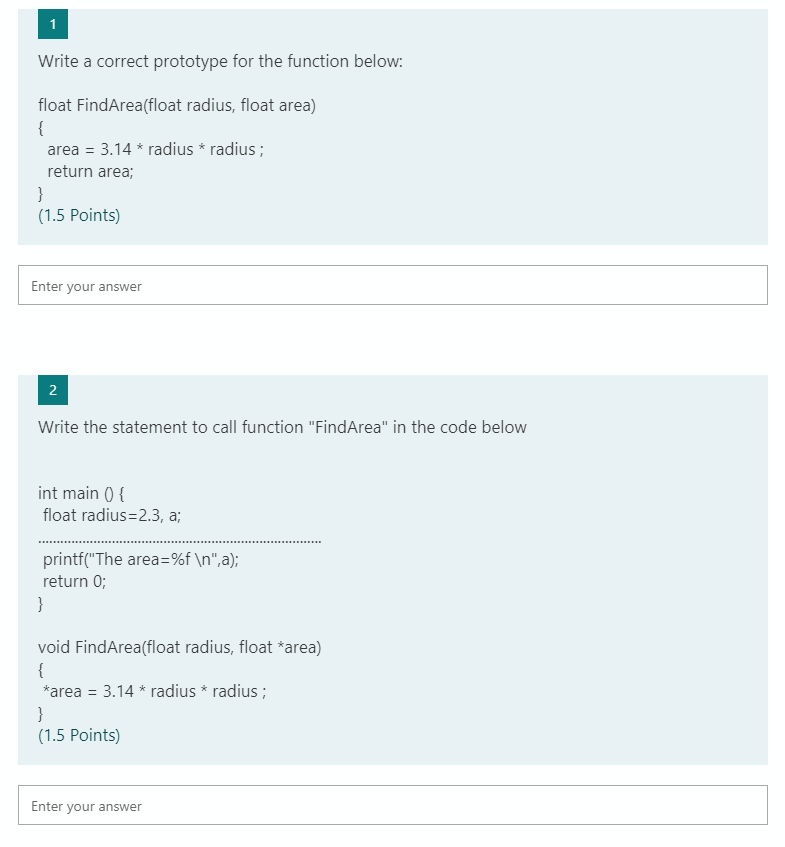
Task: Click the '*area = 3.14' pointer assignment line
Action: coord(150,691)
